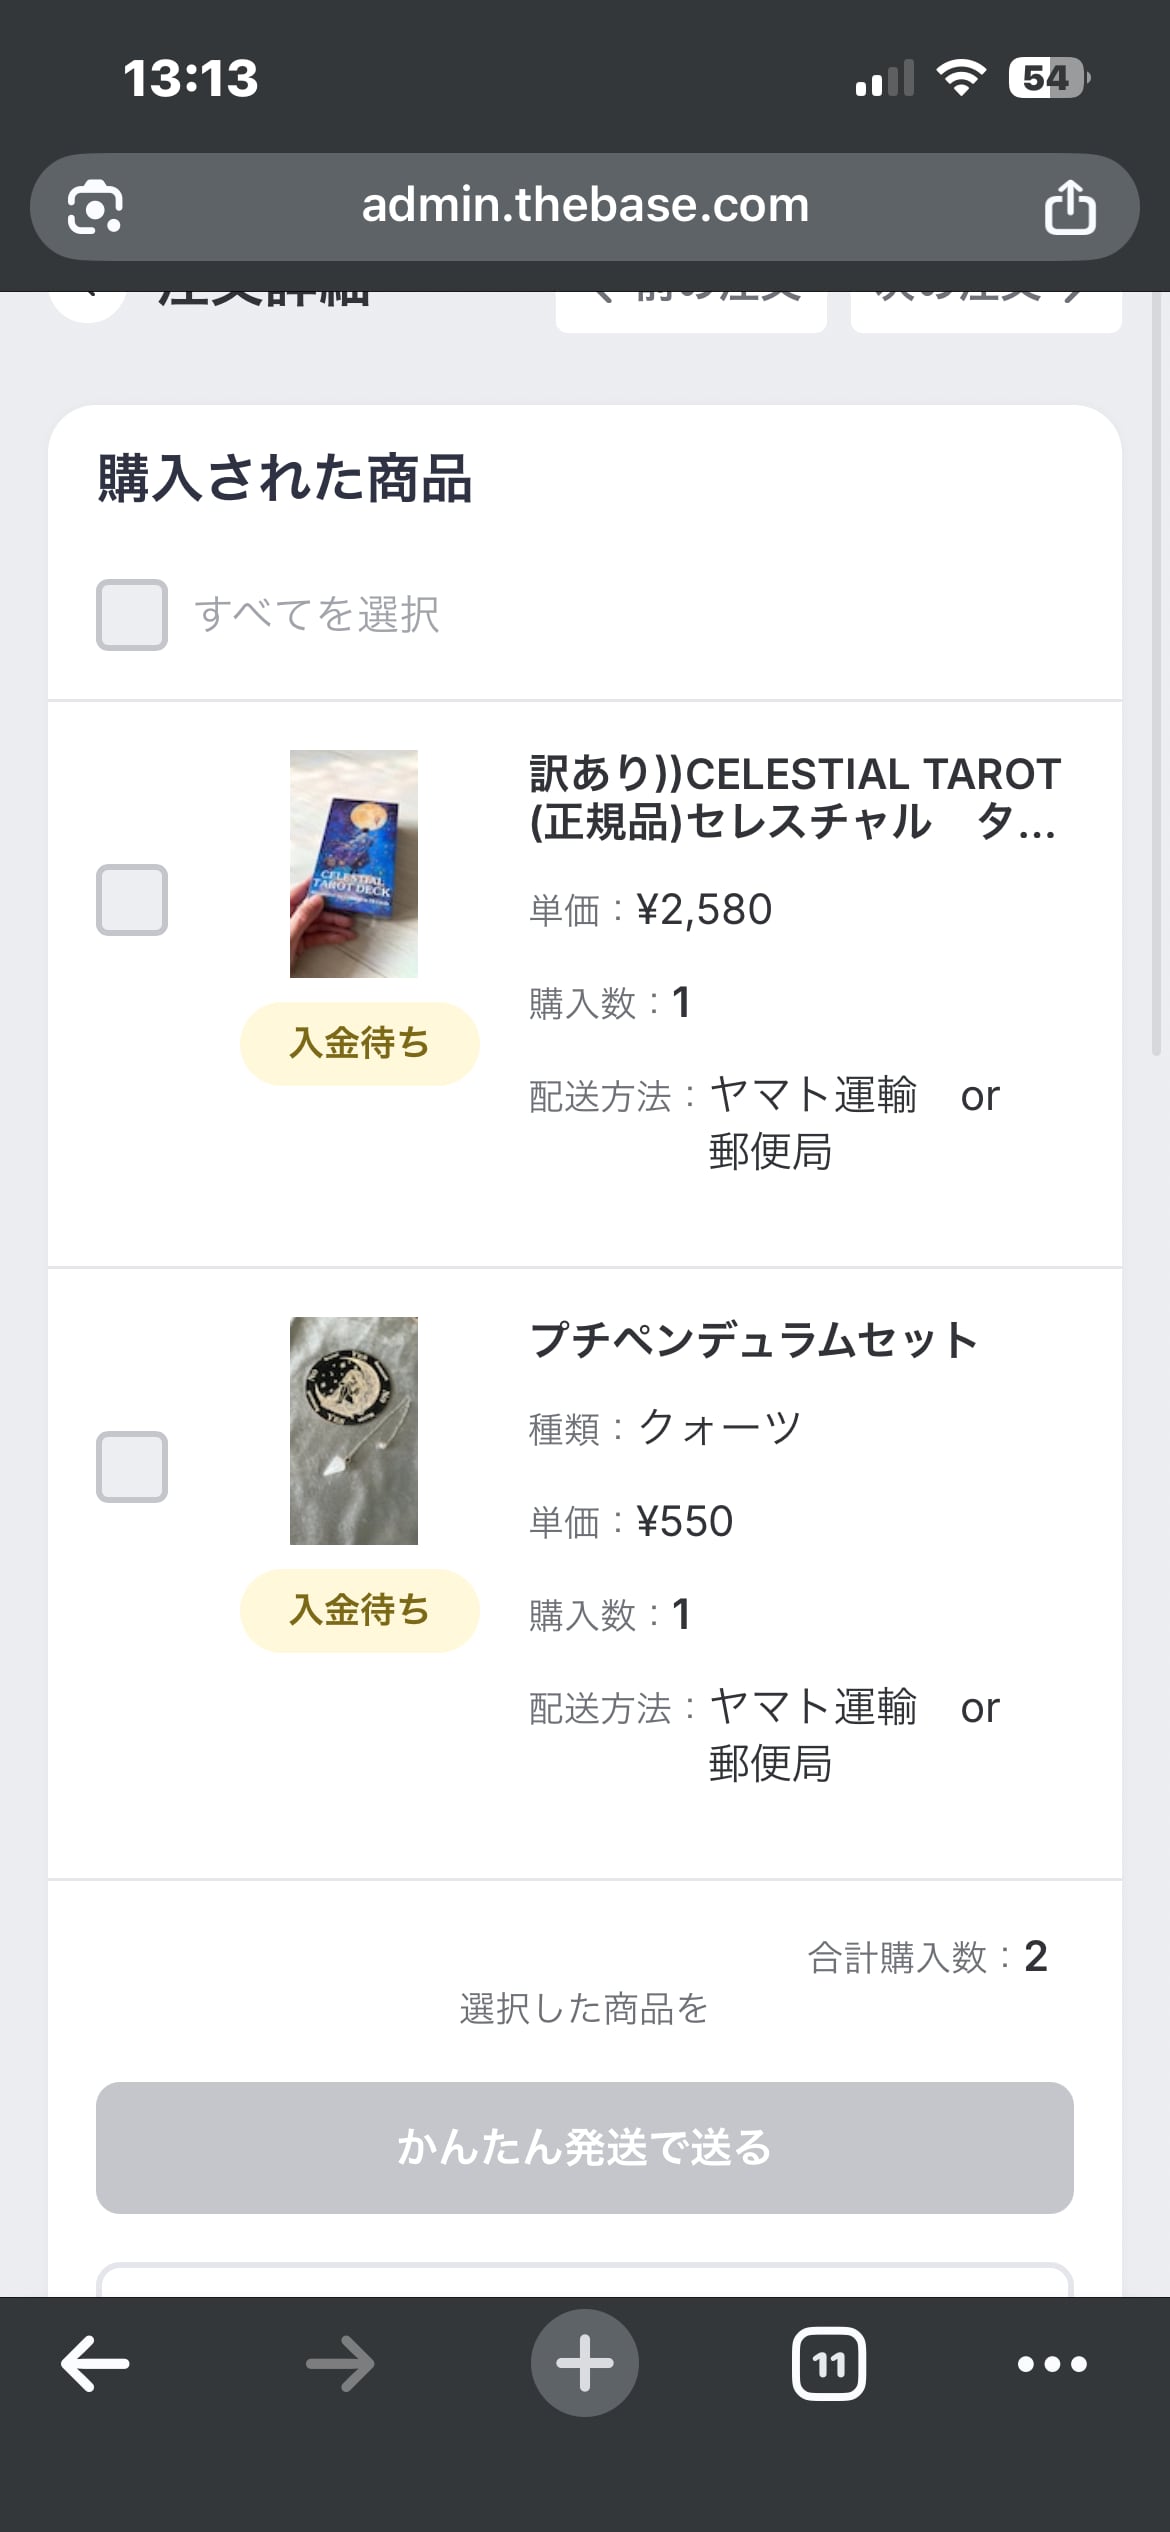The image size is (1170, 2532).
Task: Tap the share icon in address bar
Action: tap(1069, 207)
